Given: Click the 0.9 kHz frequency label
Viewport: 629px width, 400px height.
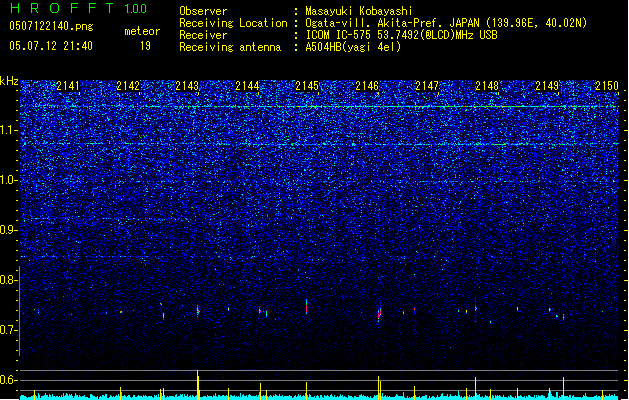Looking at the screenshot, I should click(x=9, y=230).
